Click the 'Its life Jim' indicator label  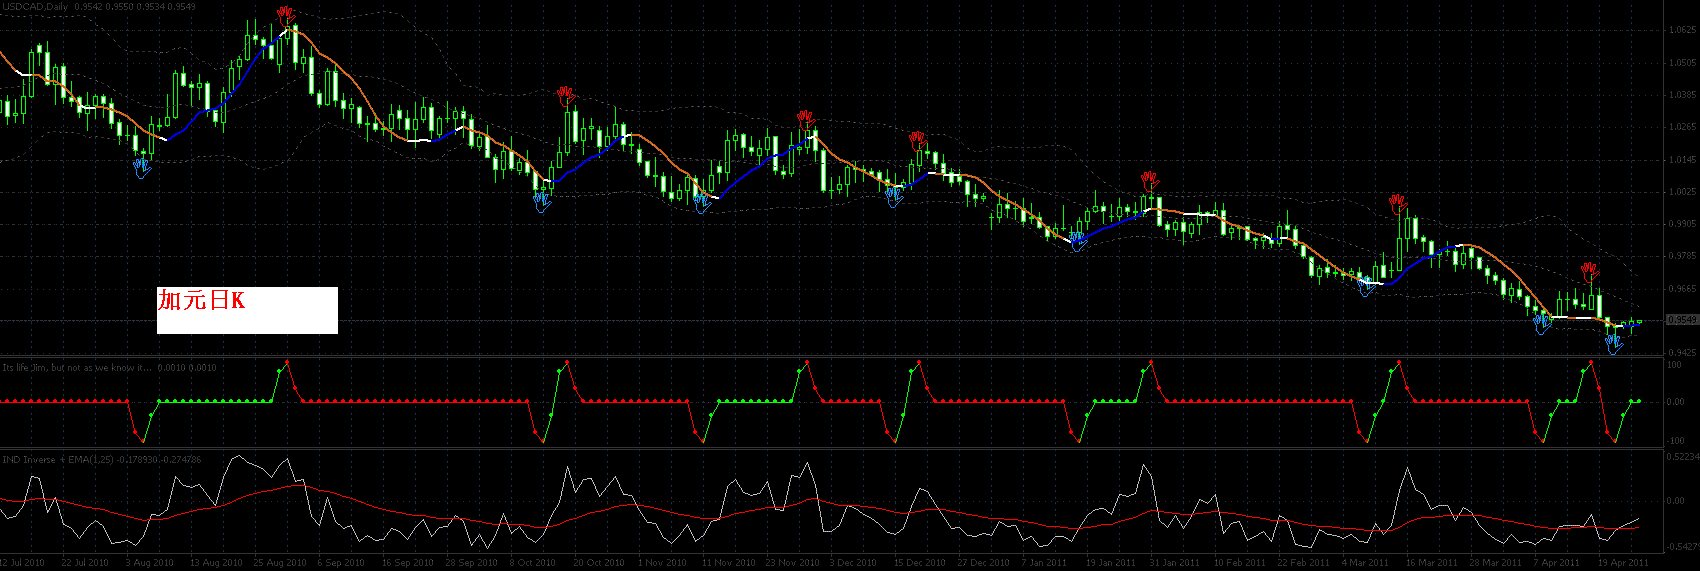click(x=77, y=367)
